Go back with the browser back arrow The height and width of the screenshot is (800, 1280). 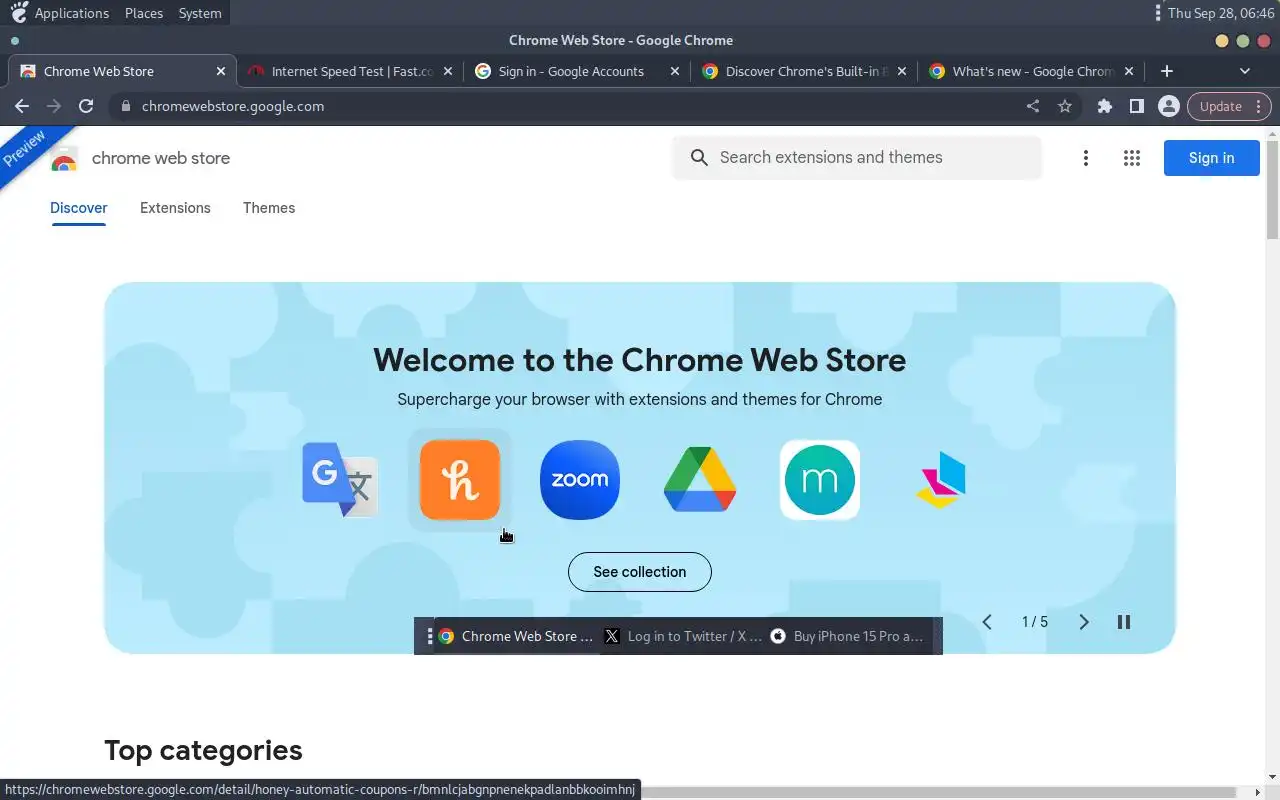(22, 106)
